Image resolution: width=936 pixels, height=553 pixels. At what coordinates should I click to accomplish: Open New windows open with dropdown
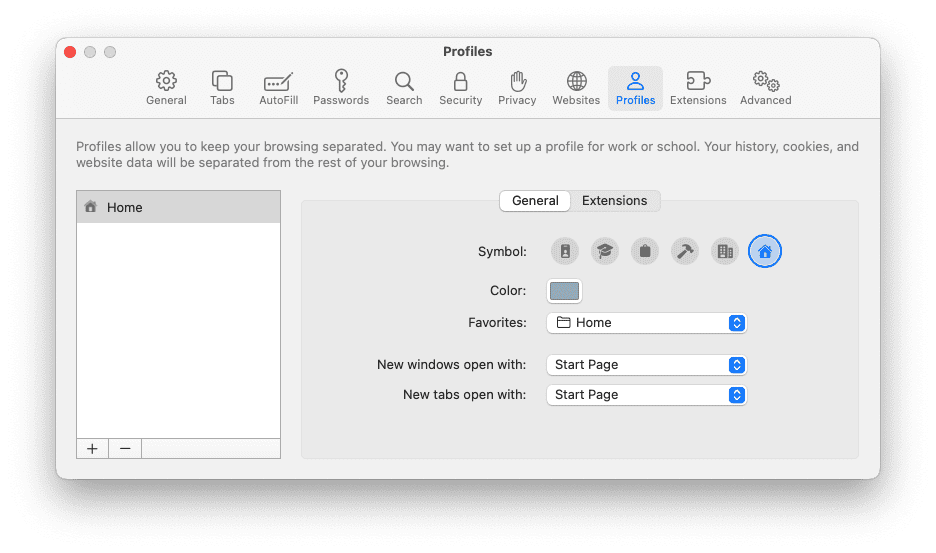tap(646, 365)
